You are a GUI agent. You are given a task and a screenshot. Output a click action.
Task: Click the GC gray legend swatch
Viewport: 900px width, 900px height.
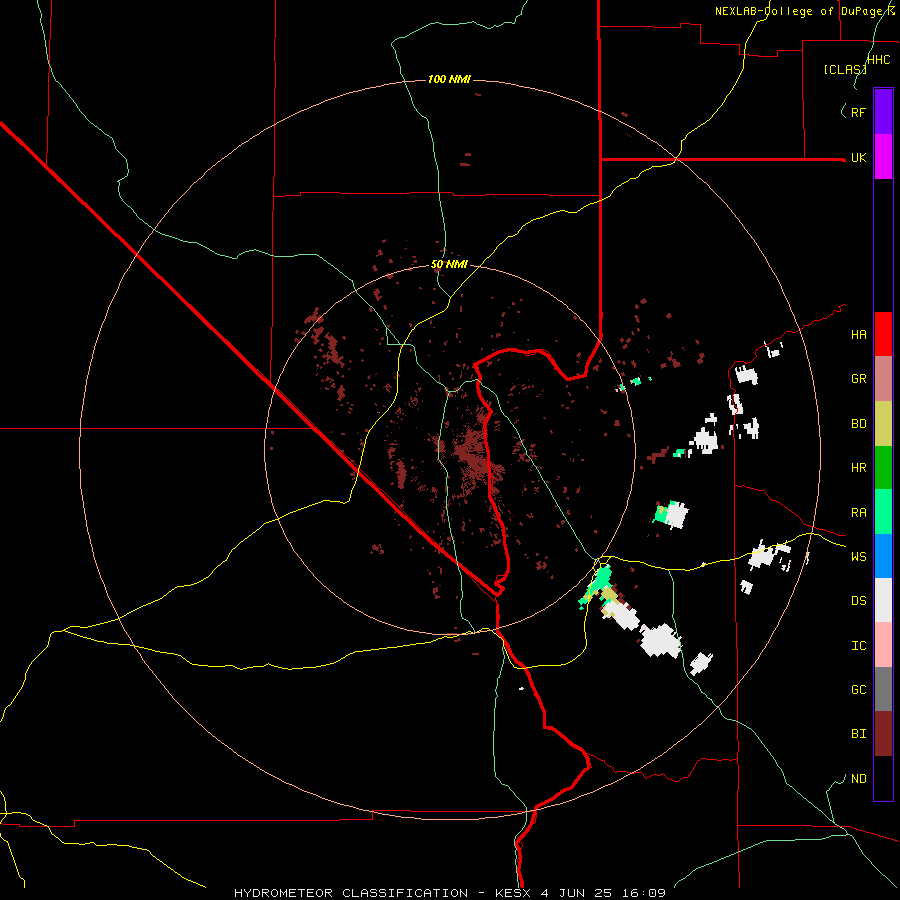[883, 689]
